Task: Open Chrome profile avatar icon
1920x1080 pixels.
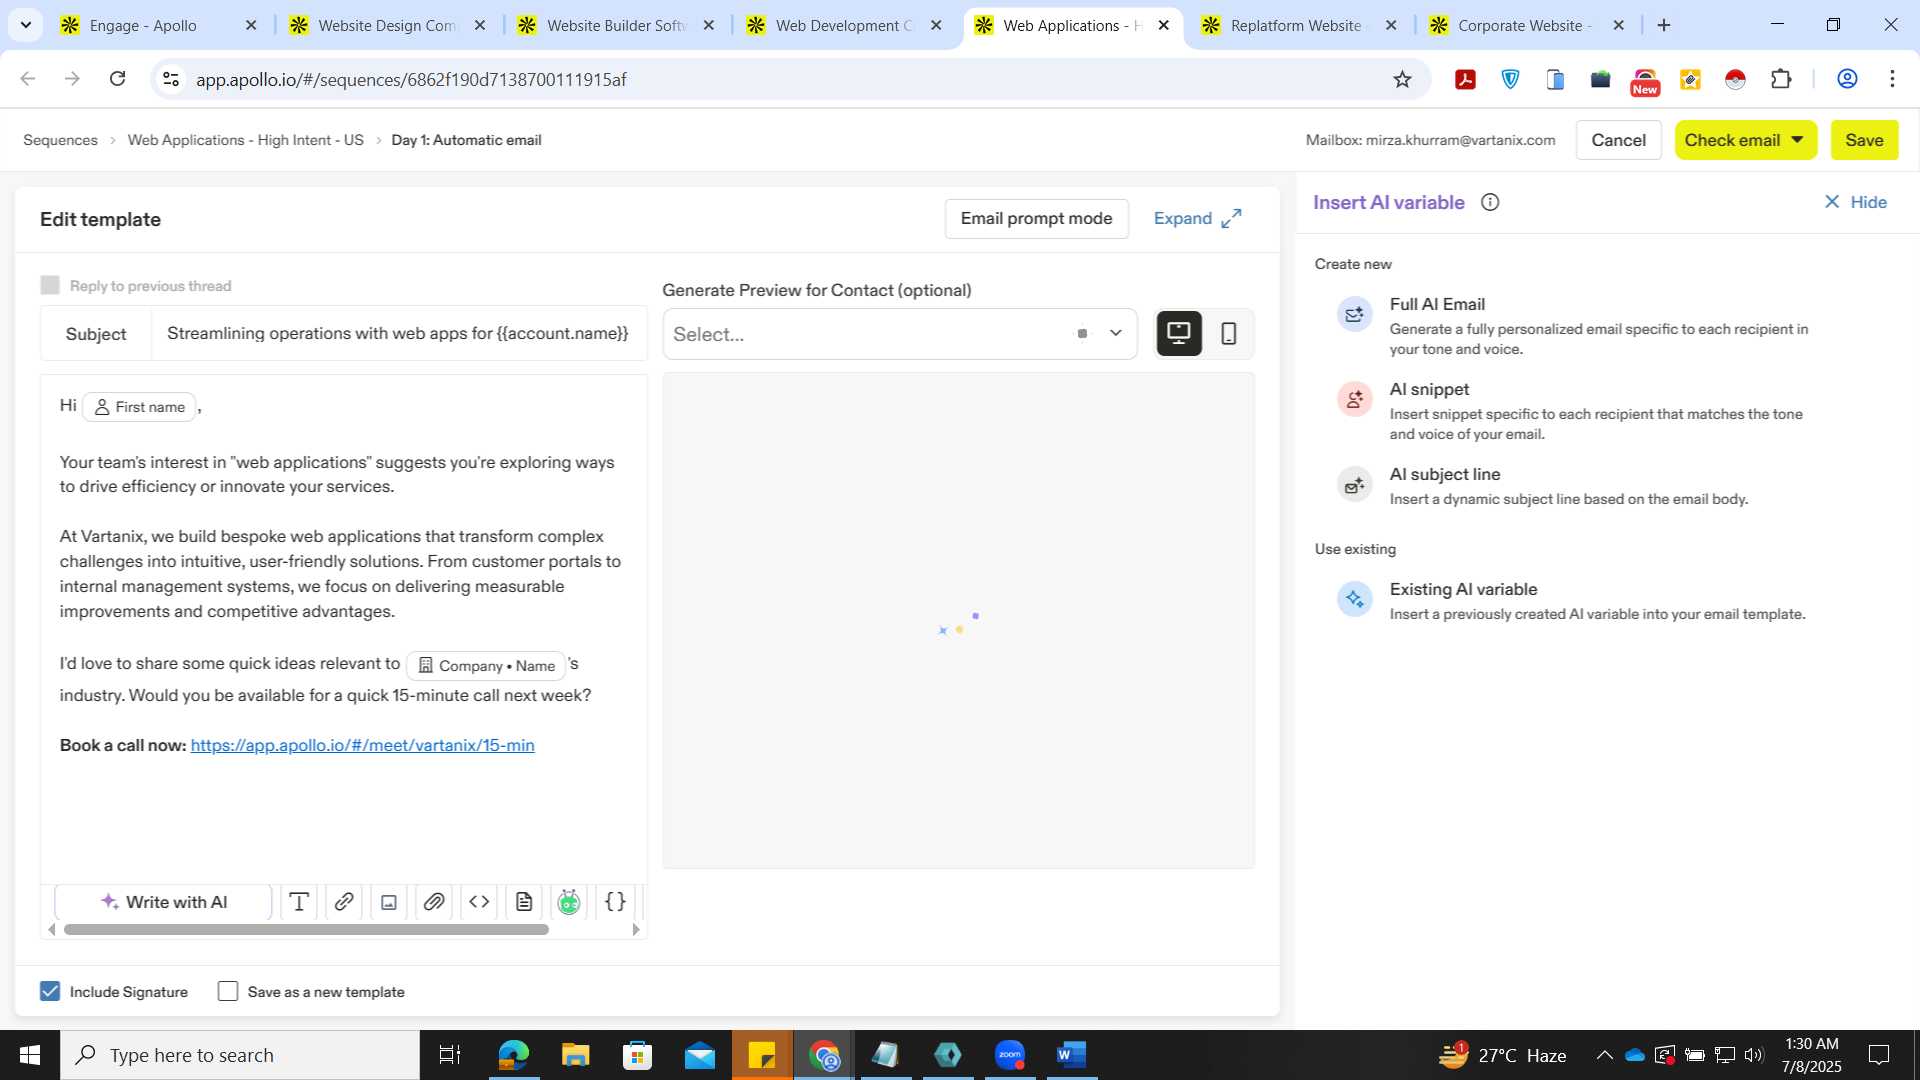Action: (x=1847, y=79)
